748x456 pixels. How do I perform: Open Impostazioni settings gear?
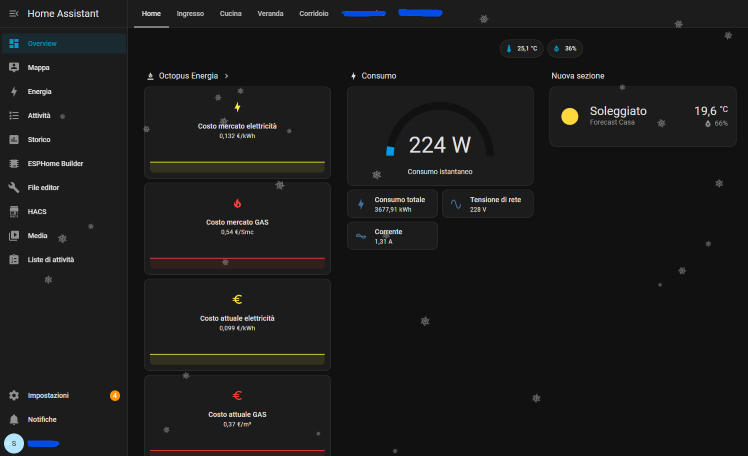pos(14,396)
